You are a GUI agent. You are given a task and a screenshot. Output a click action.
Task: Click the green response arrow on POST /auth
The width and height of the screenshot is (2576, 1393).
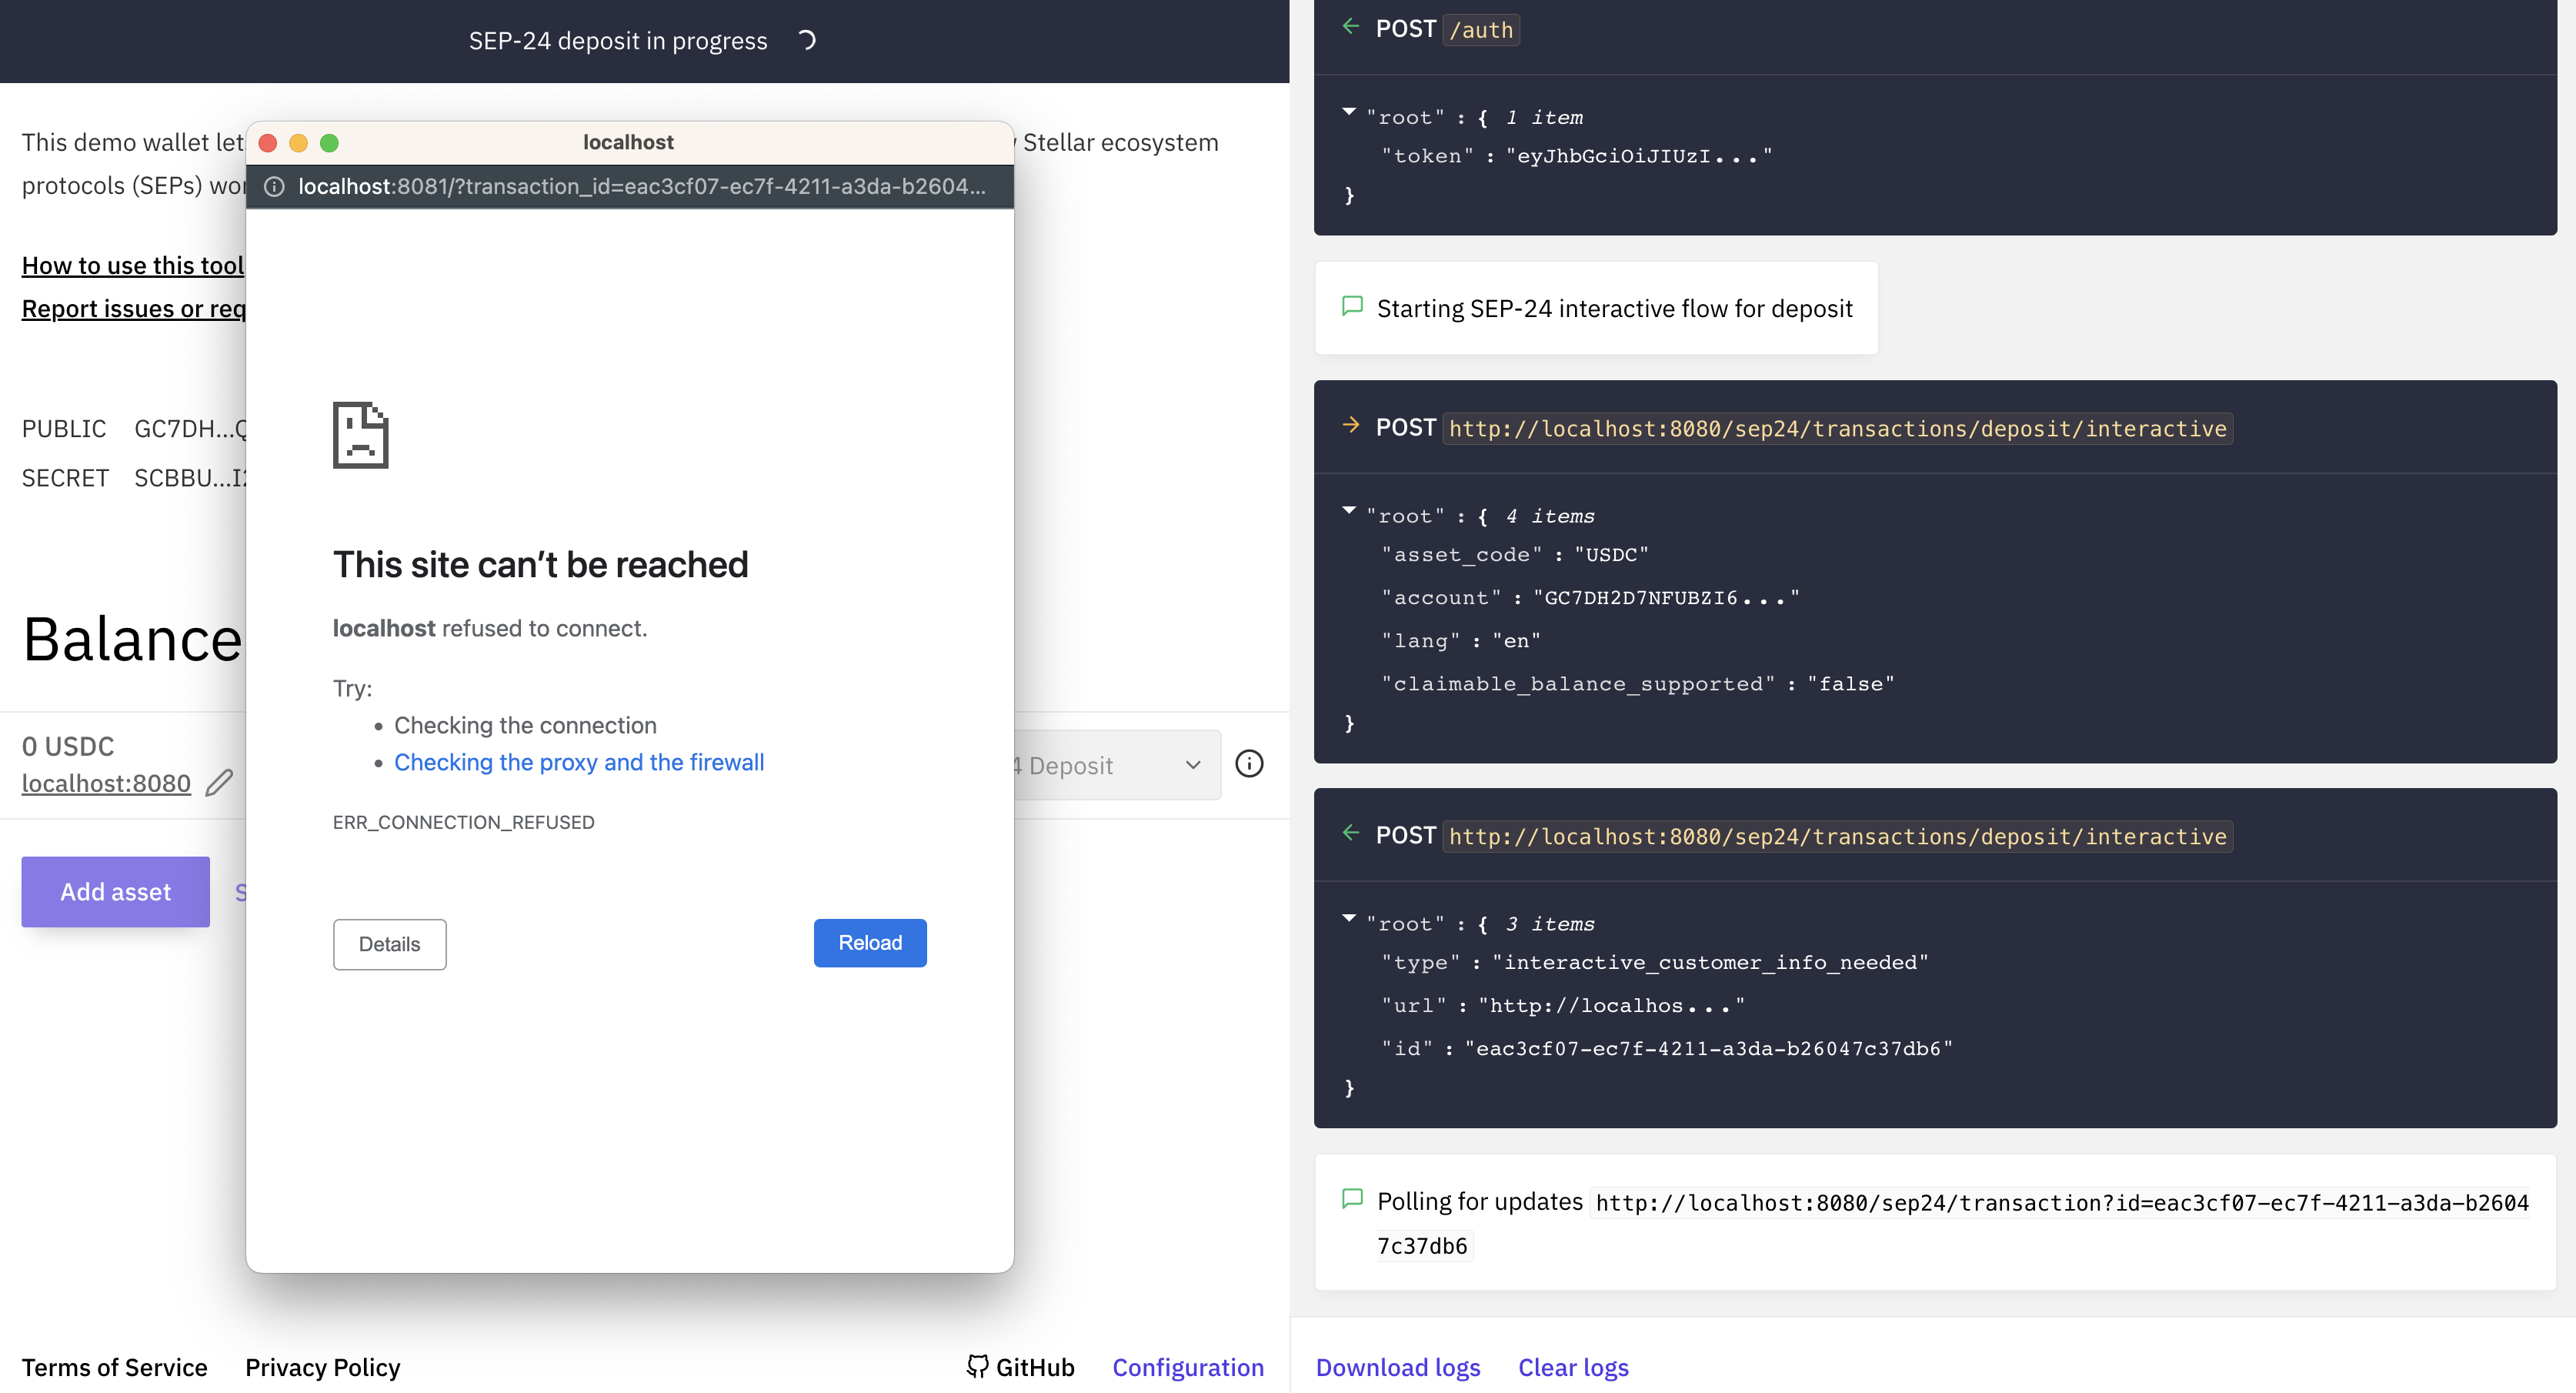[x=1351, y=27]
